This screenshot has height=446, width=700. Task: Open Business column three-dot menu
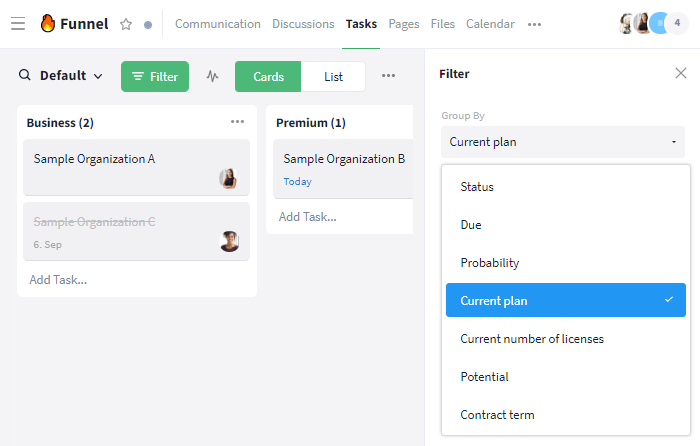238,121
